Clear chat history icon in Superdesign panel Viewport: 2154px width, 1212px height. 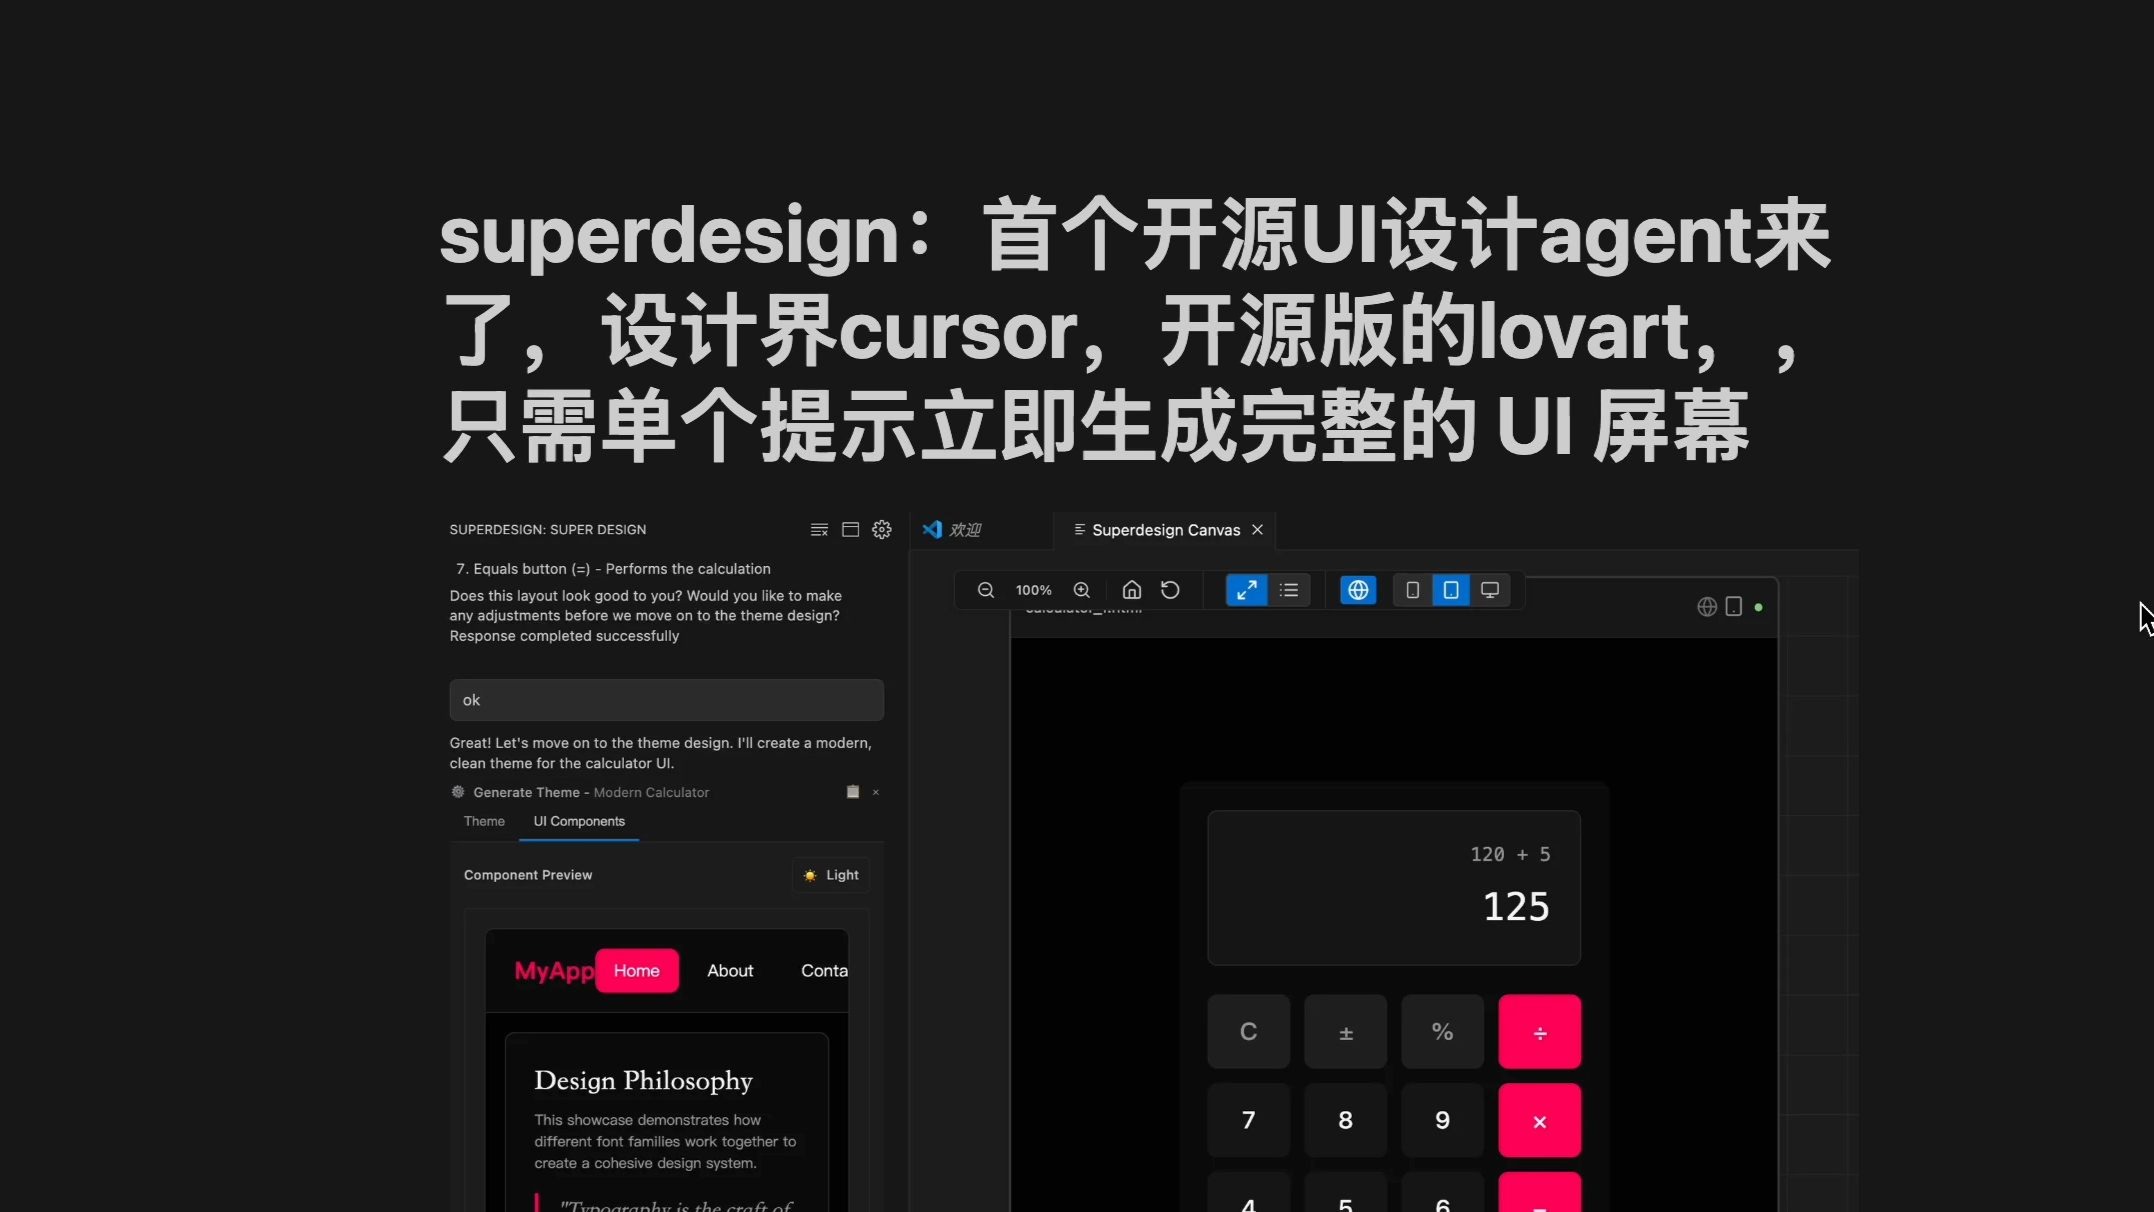819,530
